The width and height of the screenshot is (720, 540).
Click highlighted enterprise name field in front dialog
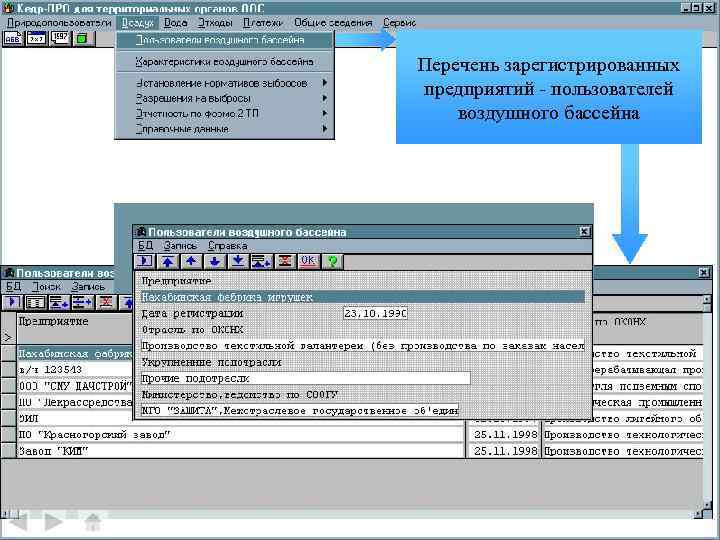click(x=362, y=297)
